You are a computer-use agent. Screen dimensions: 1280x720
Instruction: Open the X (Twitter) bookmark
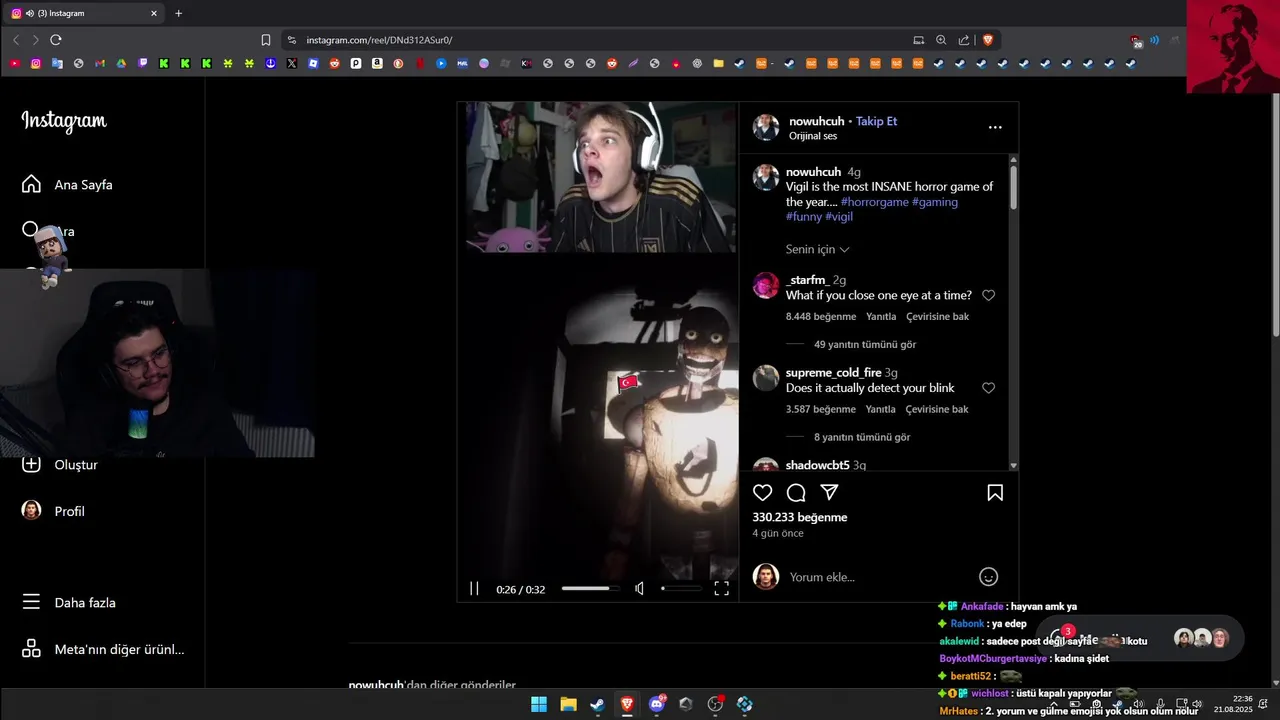point(292,63)
